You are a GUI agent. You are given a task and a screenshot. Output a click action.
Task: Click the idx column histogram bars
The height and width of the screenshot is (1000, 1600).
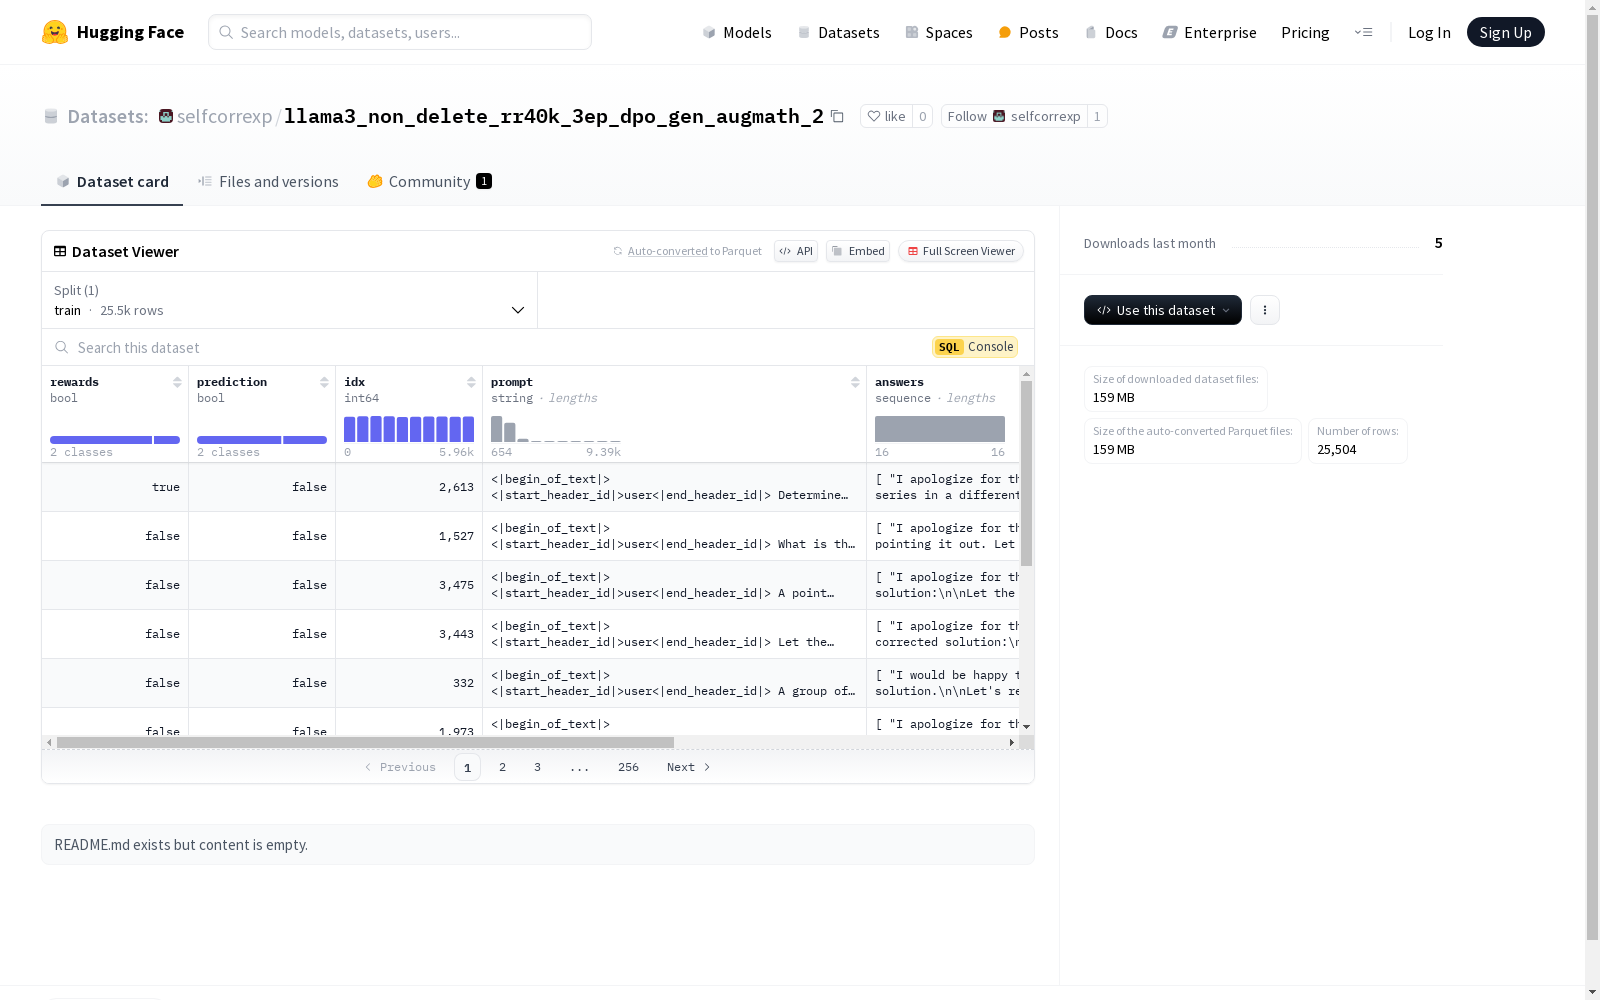[x=409, y=429]
